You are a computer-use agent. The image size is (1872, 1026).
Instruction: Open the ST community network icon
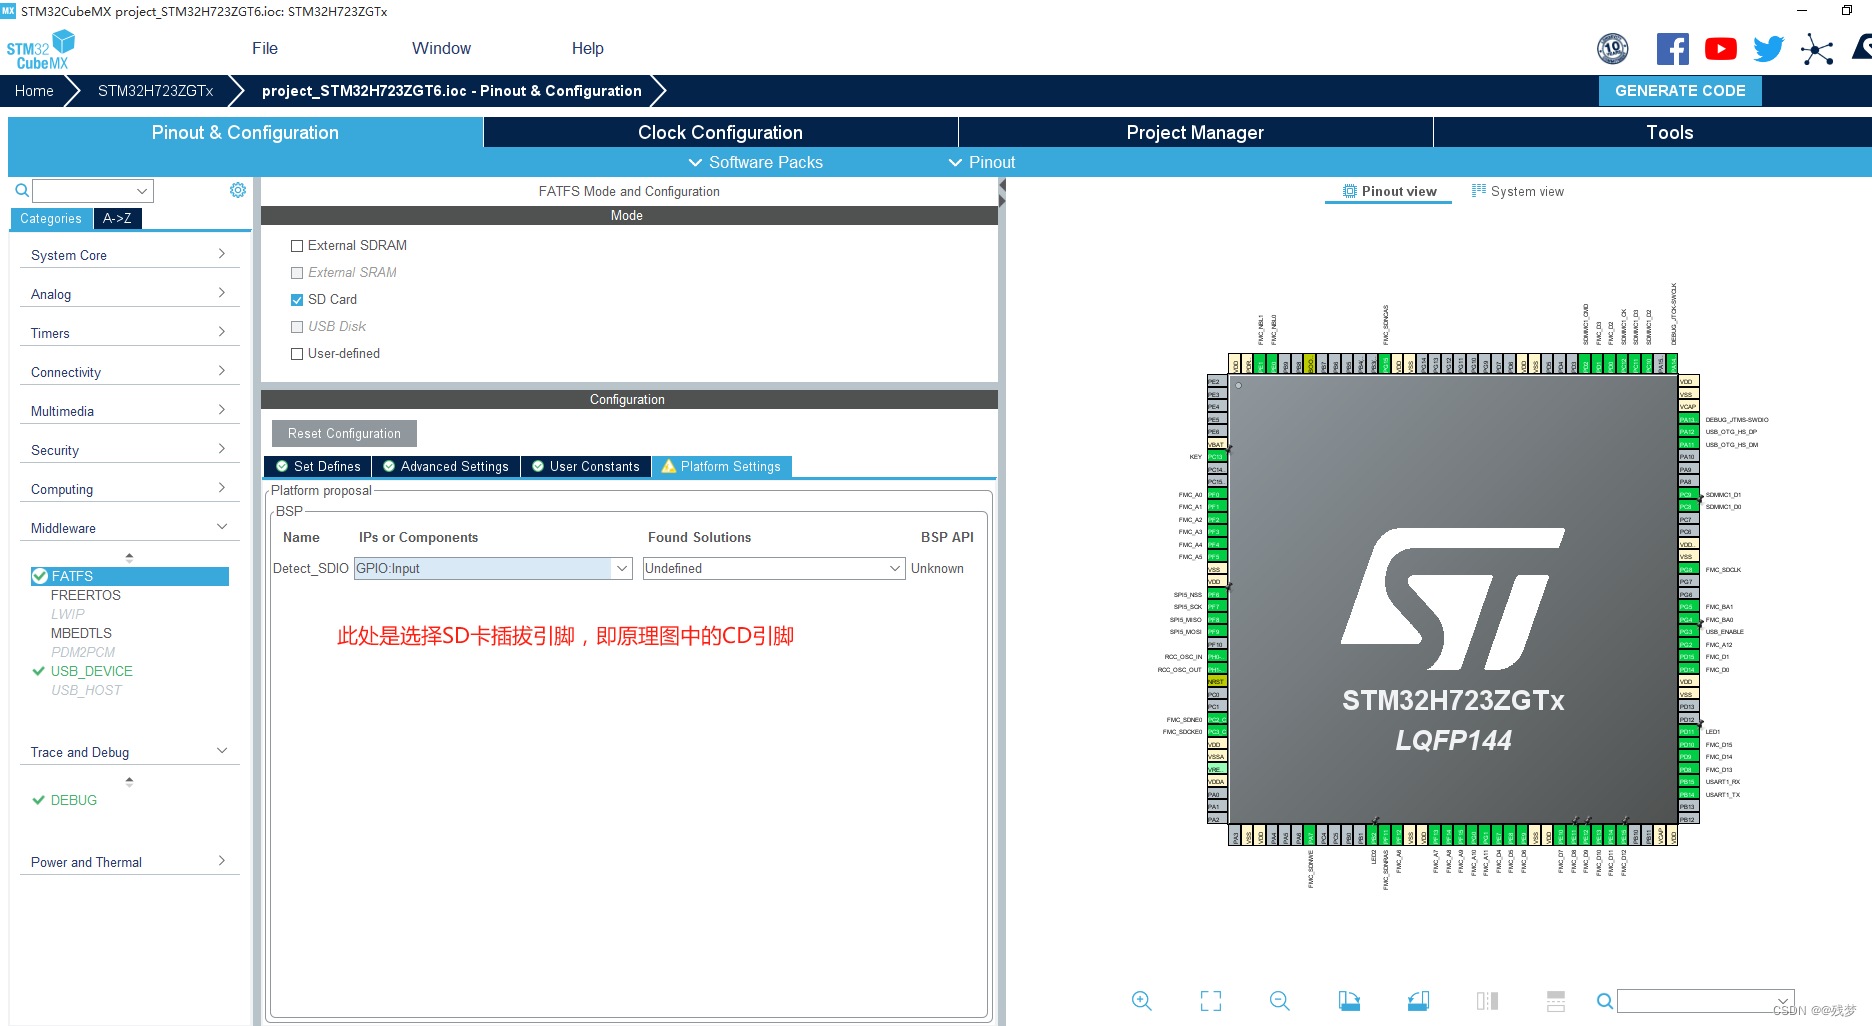pos(1817,49)
